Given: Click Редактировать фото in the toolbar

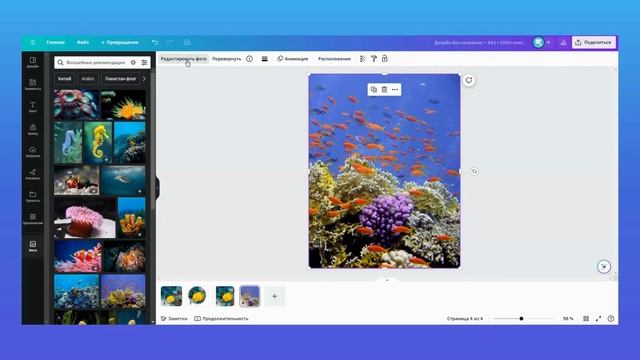Looking at the screenshot, I should point(184,59).
